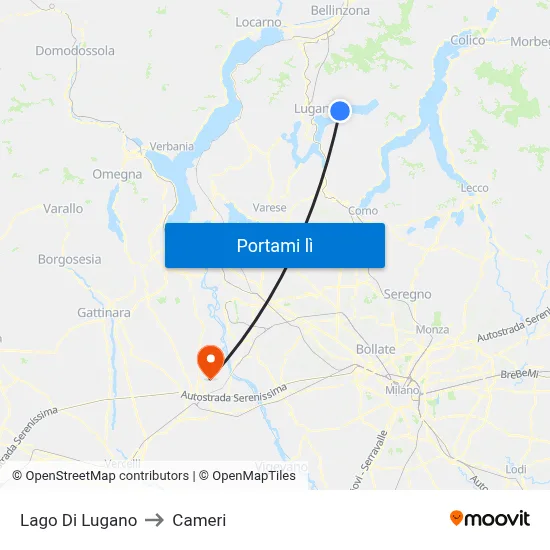
Task: Click the Moovit logo
Action: pos(490,518)
